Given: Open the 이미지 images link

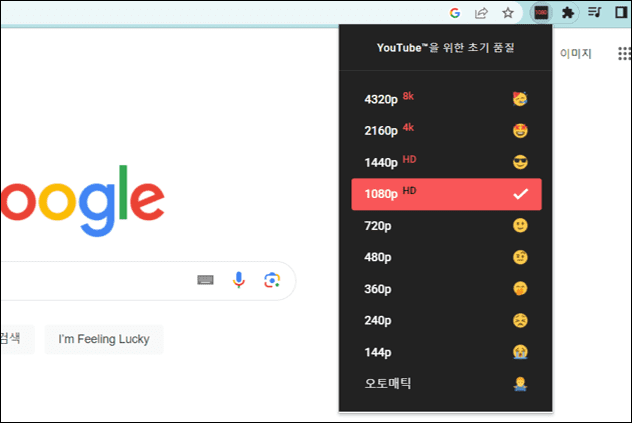Looking at the screenshot, I should coord(576,54).
